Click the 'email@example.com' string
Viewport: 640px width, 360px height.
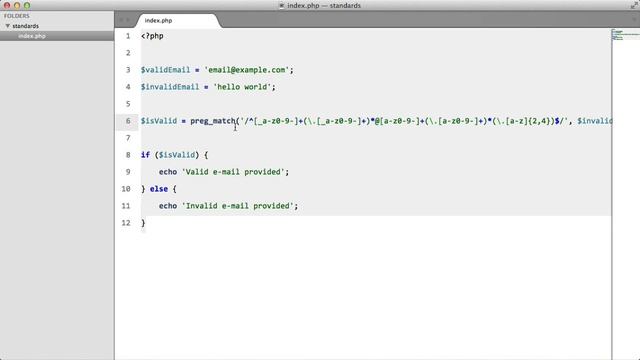[x=247, y=70]
